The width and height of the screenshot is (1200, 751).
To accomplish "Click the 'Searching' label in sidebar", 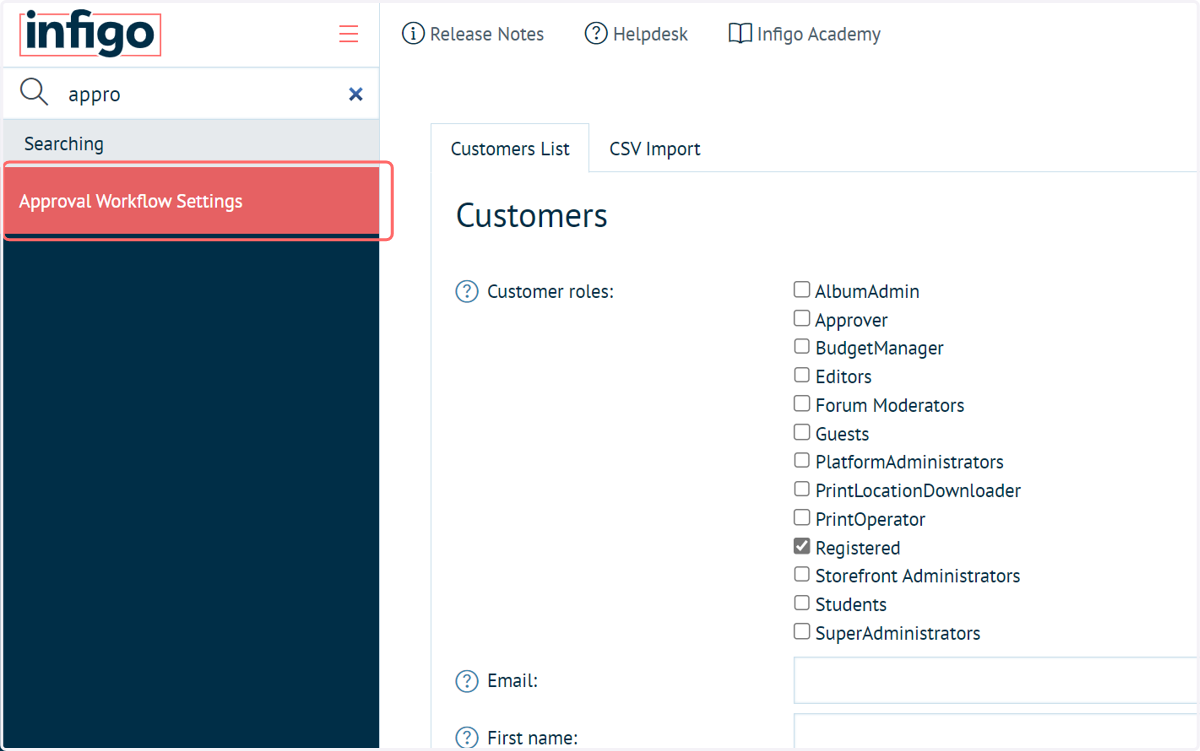I will tap(64, 144).
